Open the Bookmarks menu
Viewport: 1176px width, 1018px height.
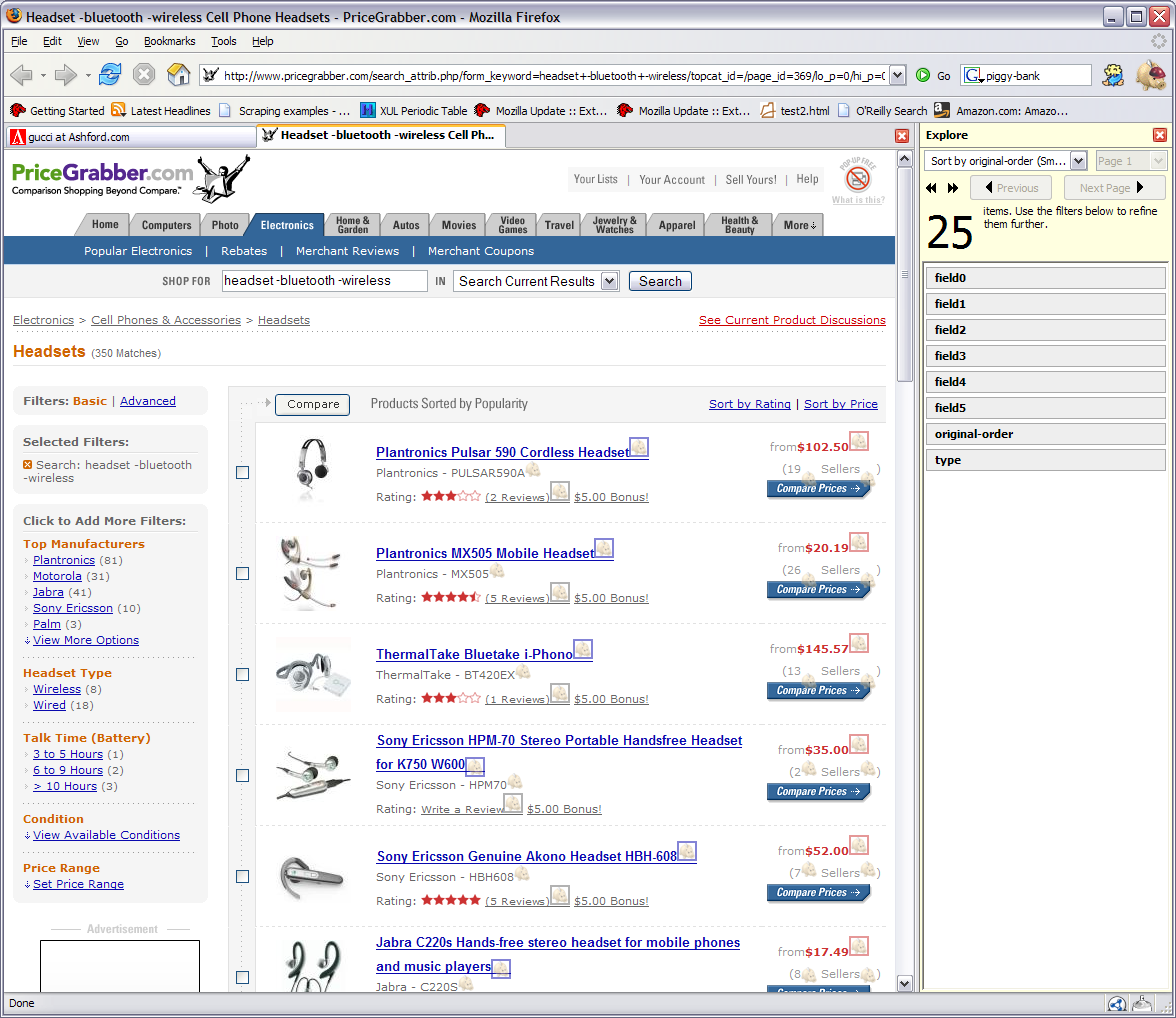169,41
